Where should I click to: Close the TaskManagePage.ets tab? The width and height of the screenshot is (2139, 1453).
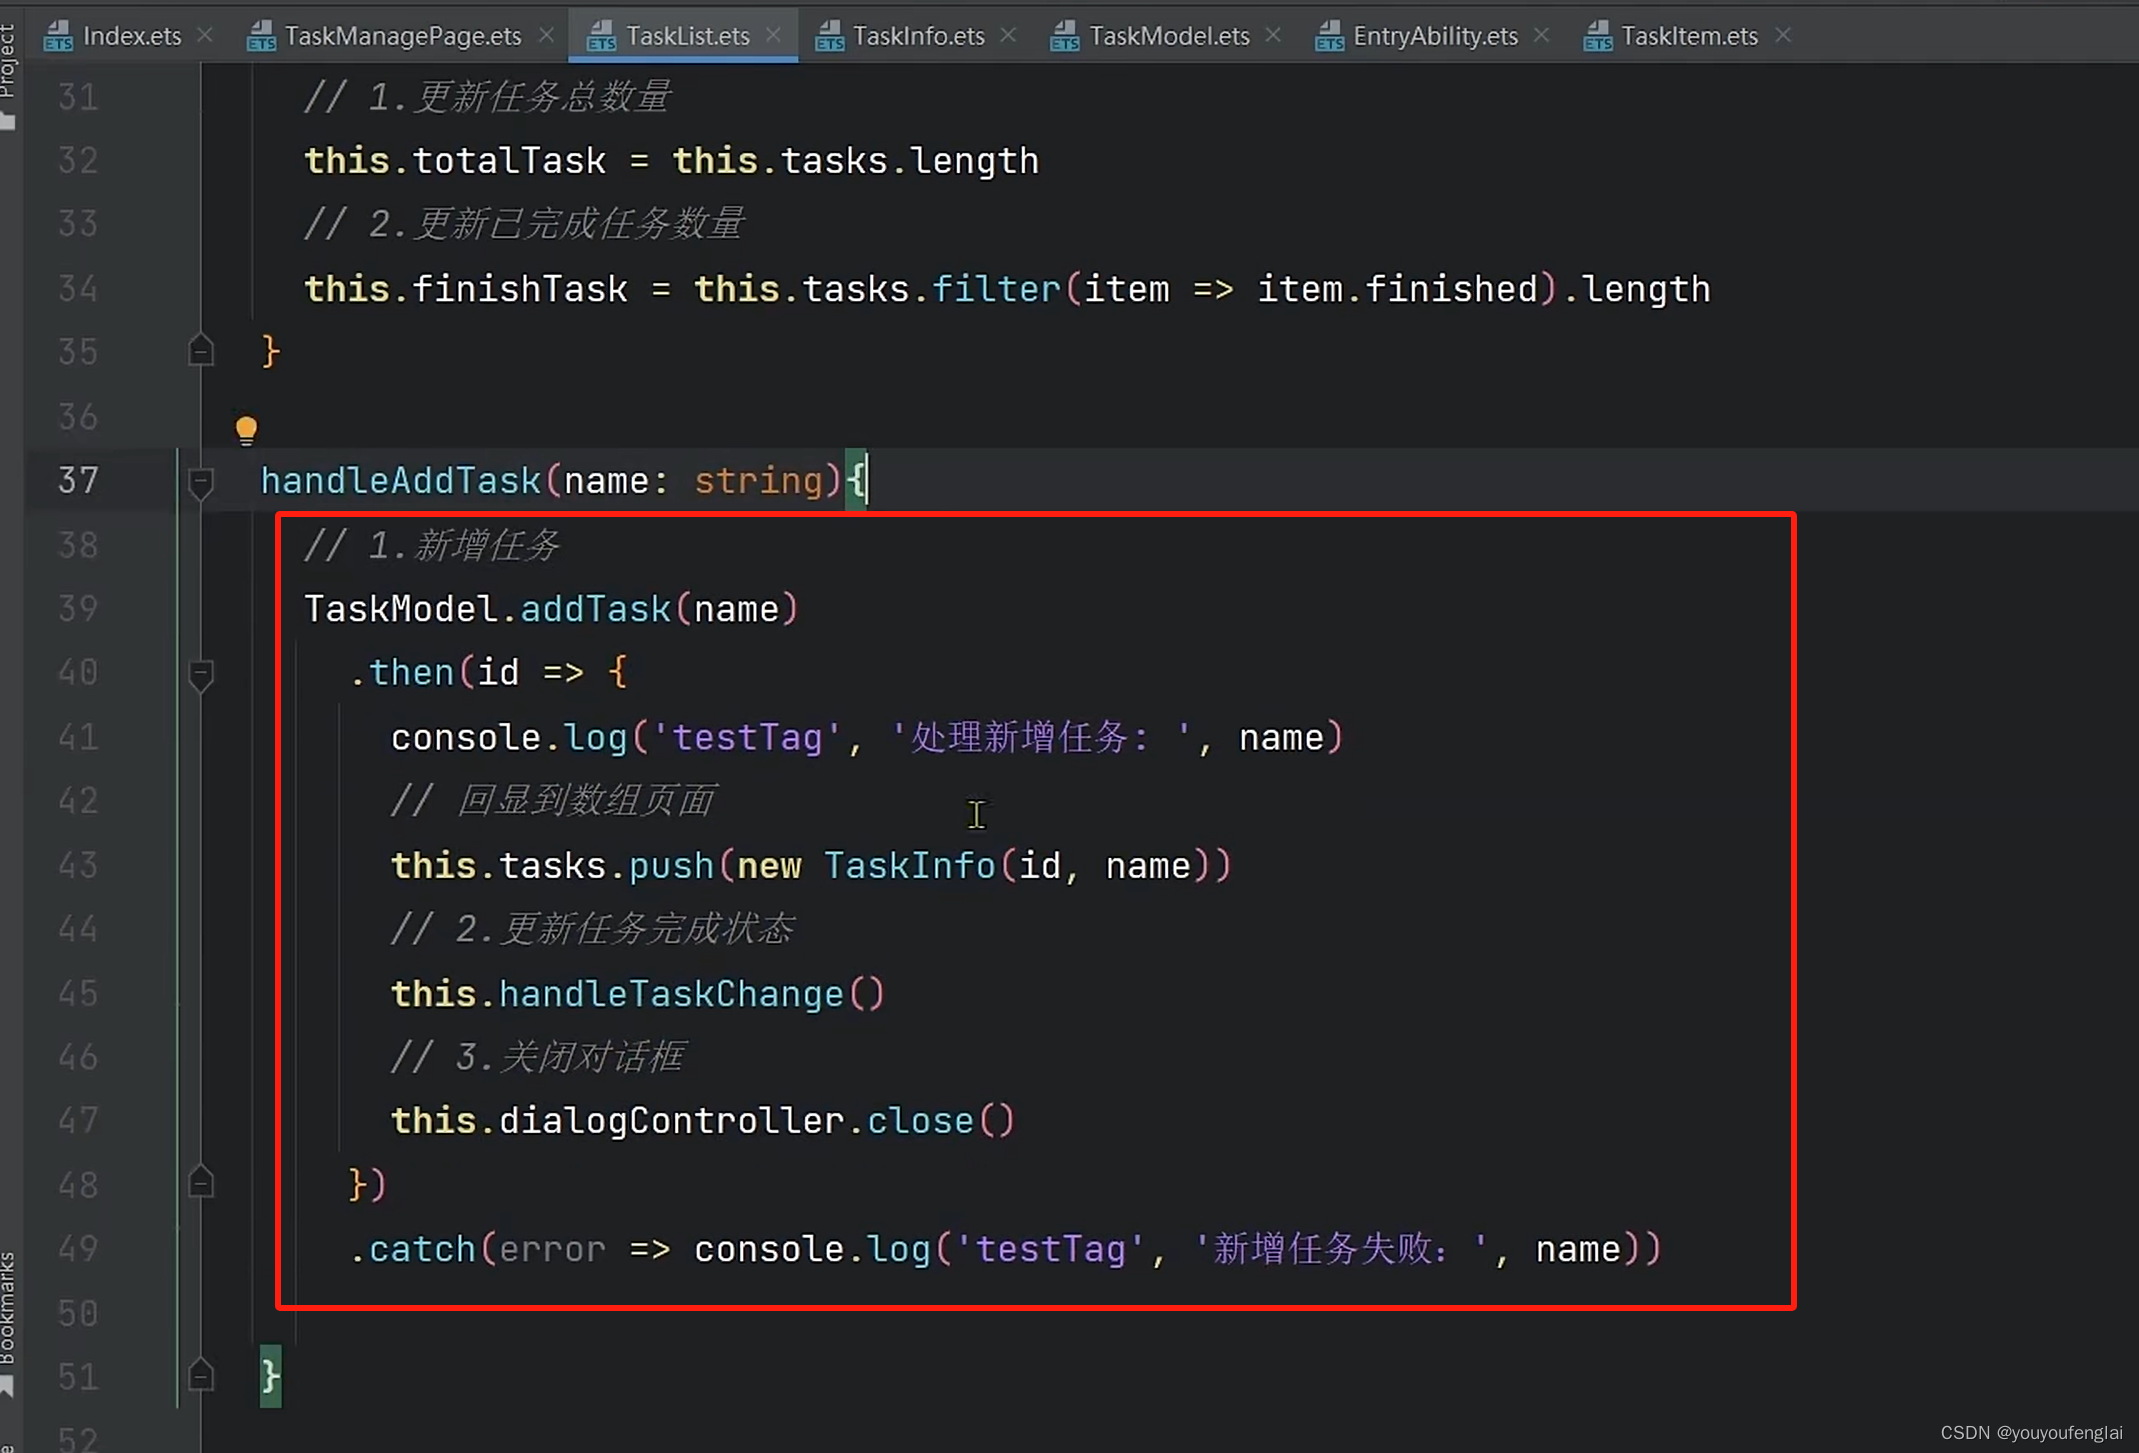point(546,35)
